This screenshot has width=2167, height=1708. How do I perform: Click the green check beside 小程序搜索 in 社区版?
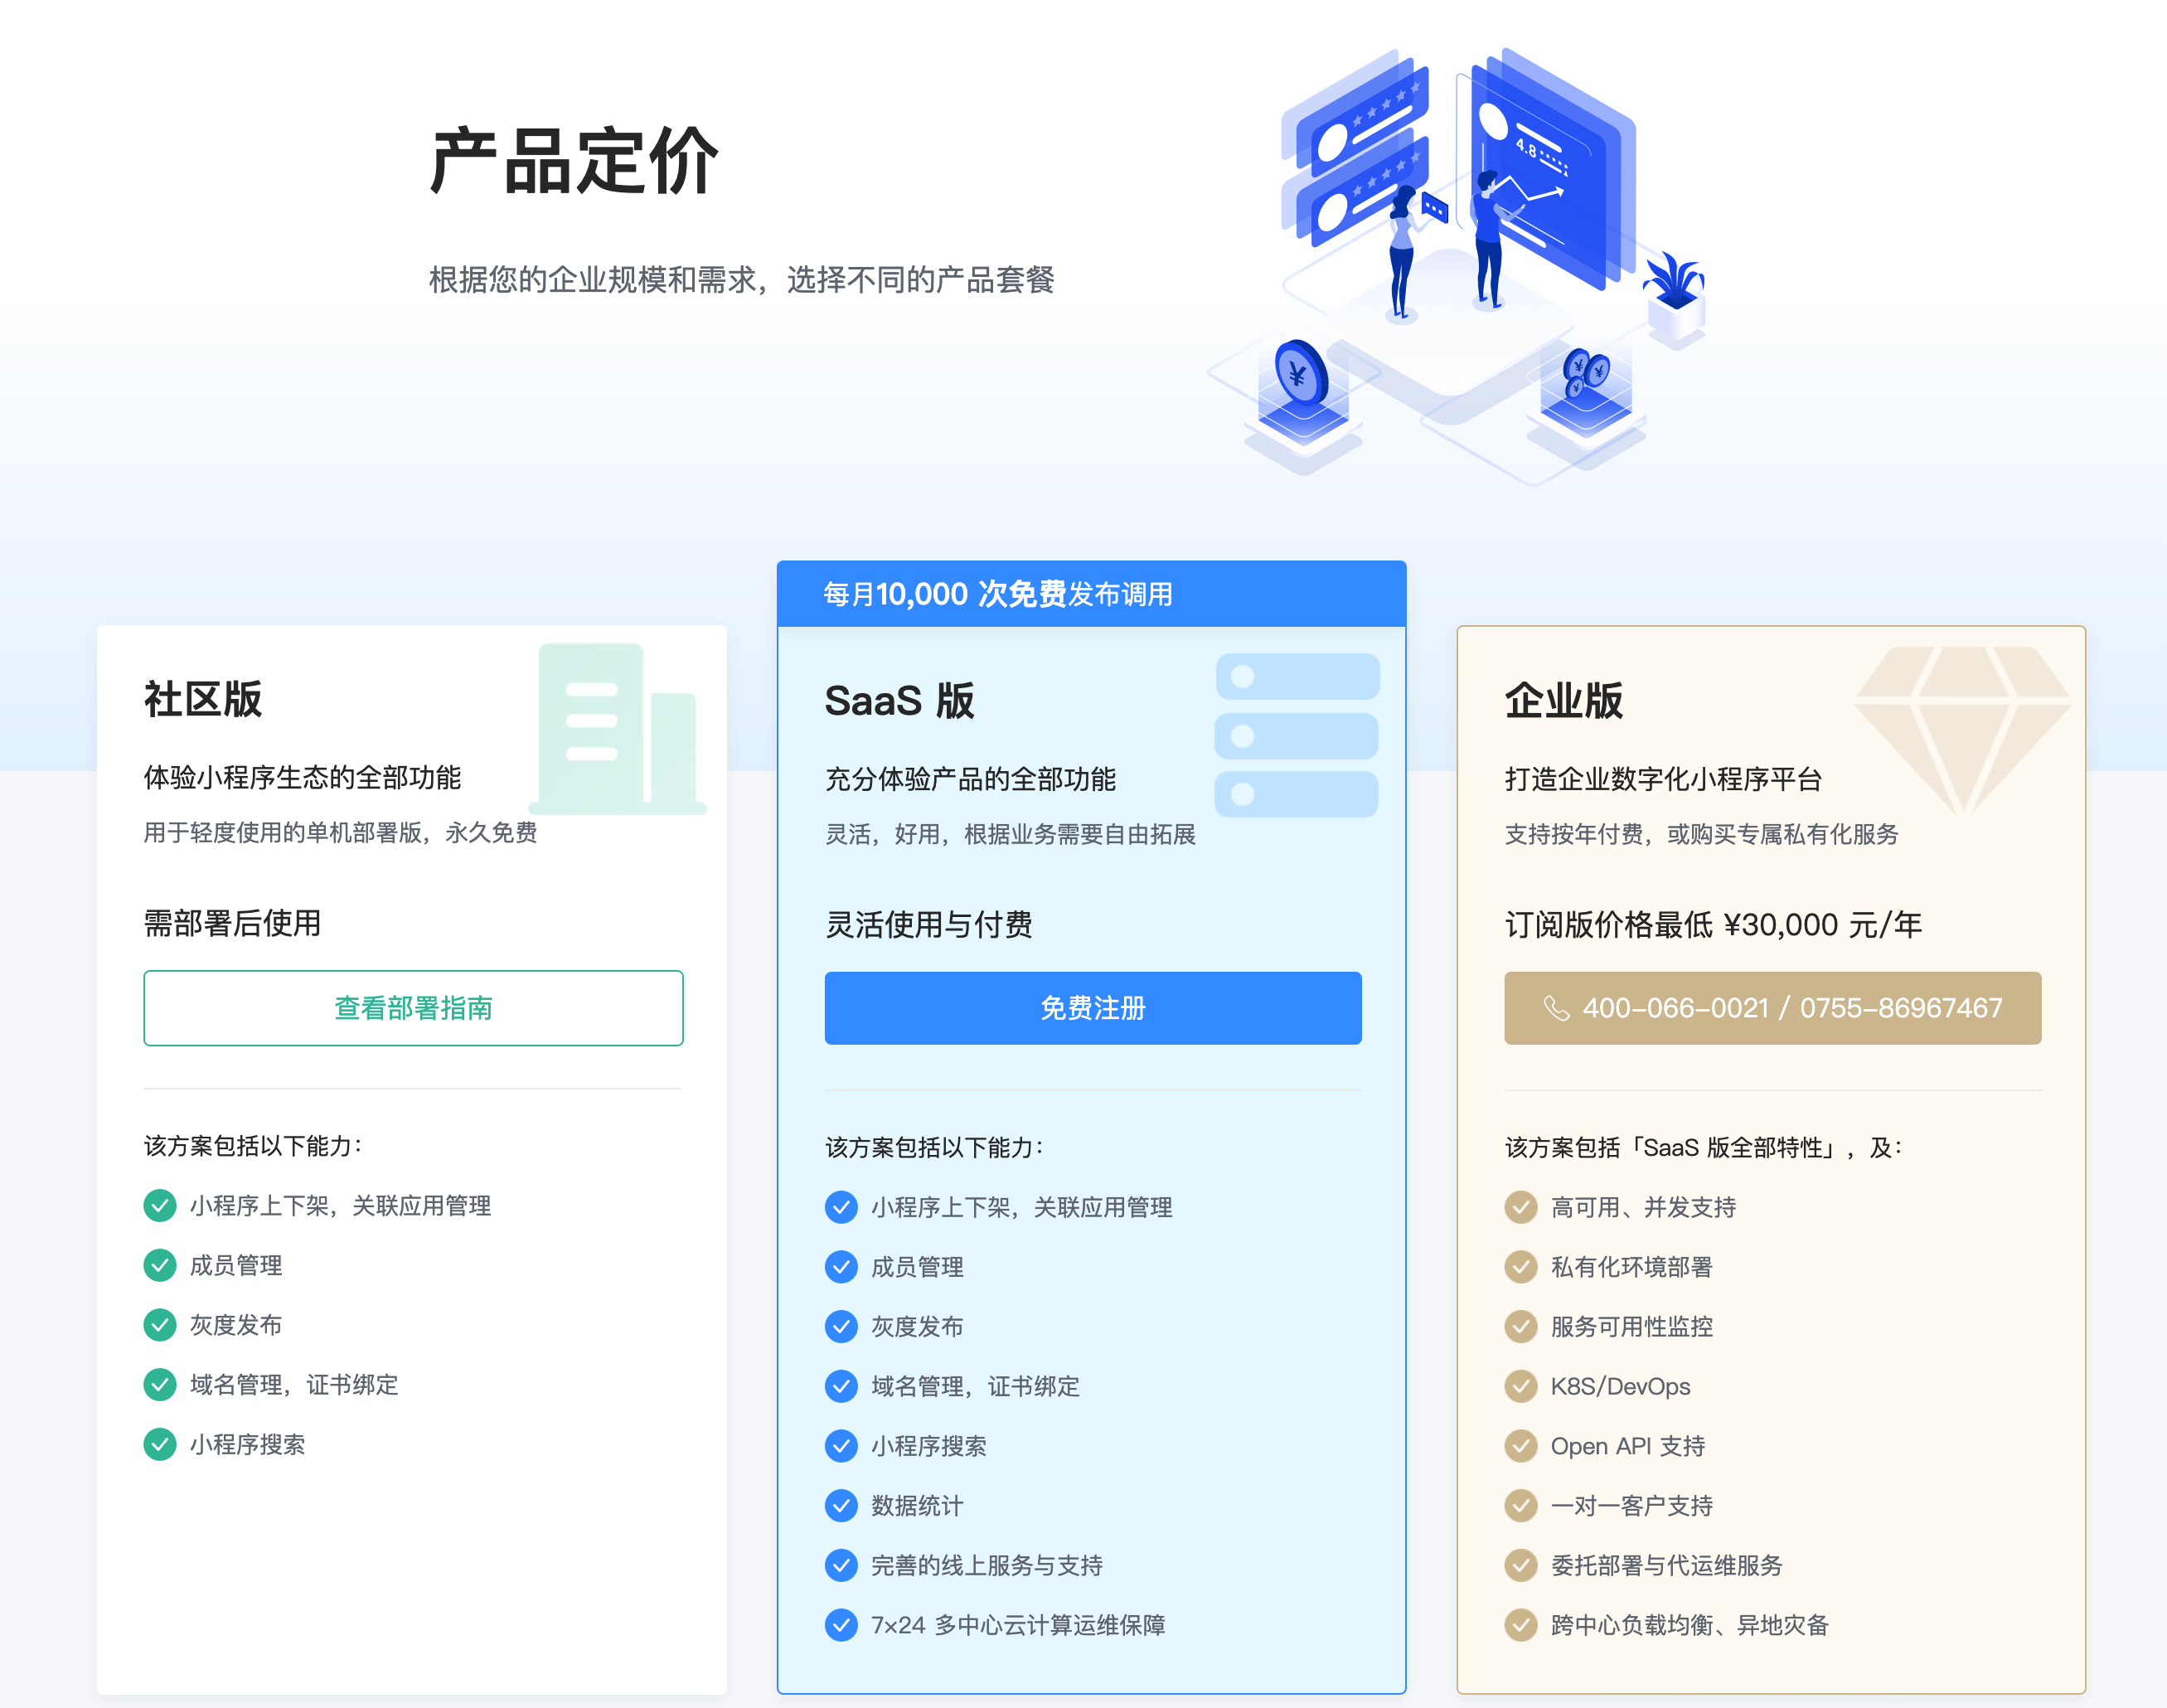click(160, 1444)
